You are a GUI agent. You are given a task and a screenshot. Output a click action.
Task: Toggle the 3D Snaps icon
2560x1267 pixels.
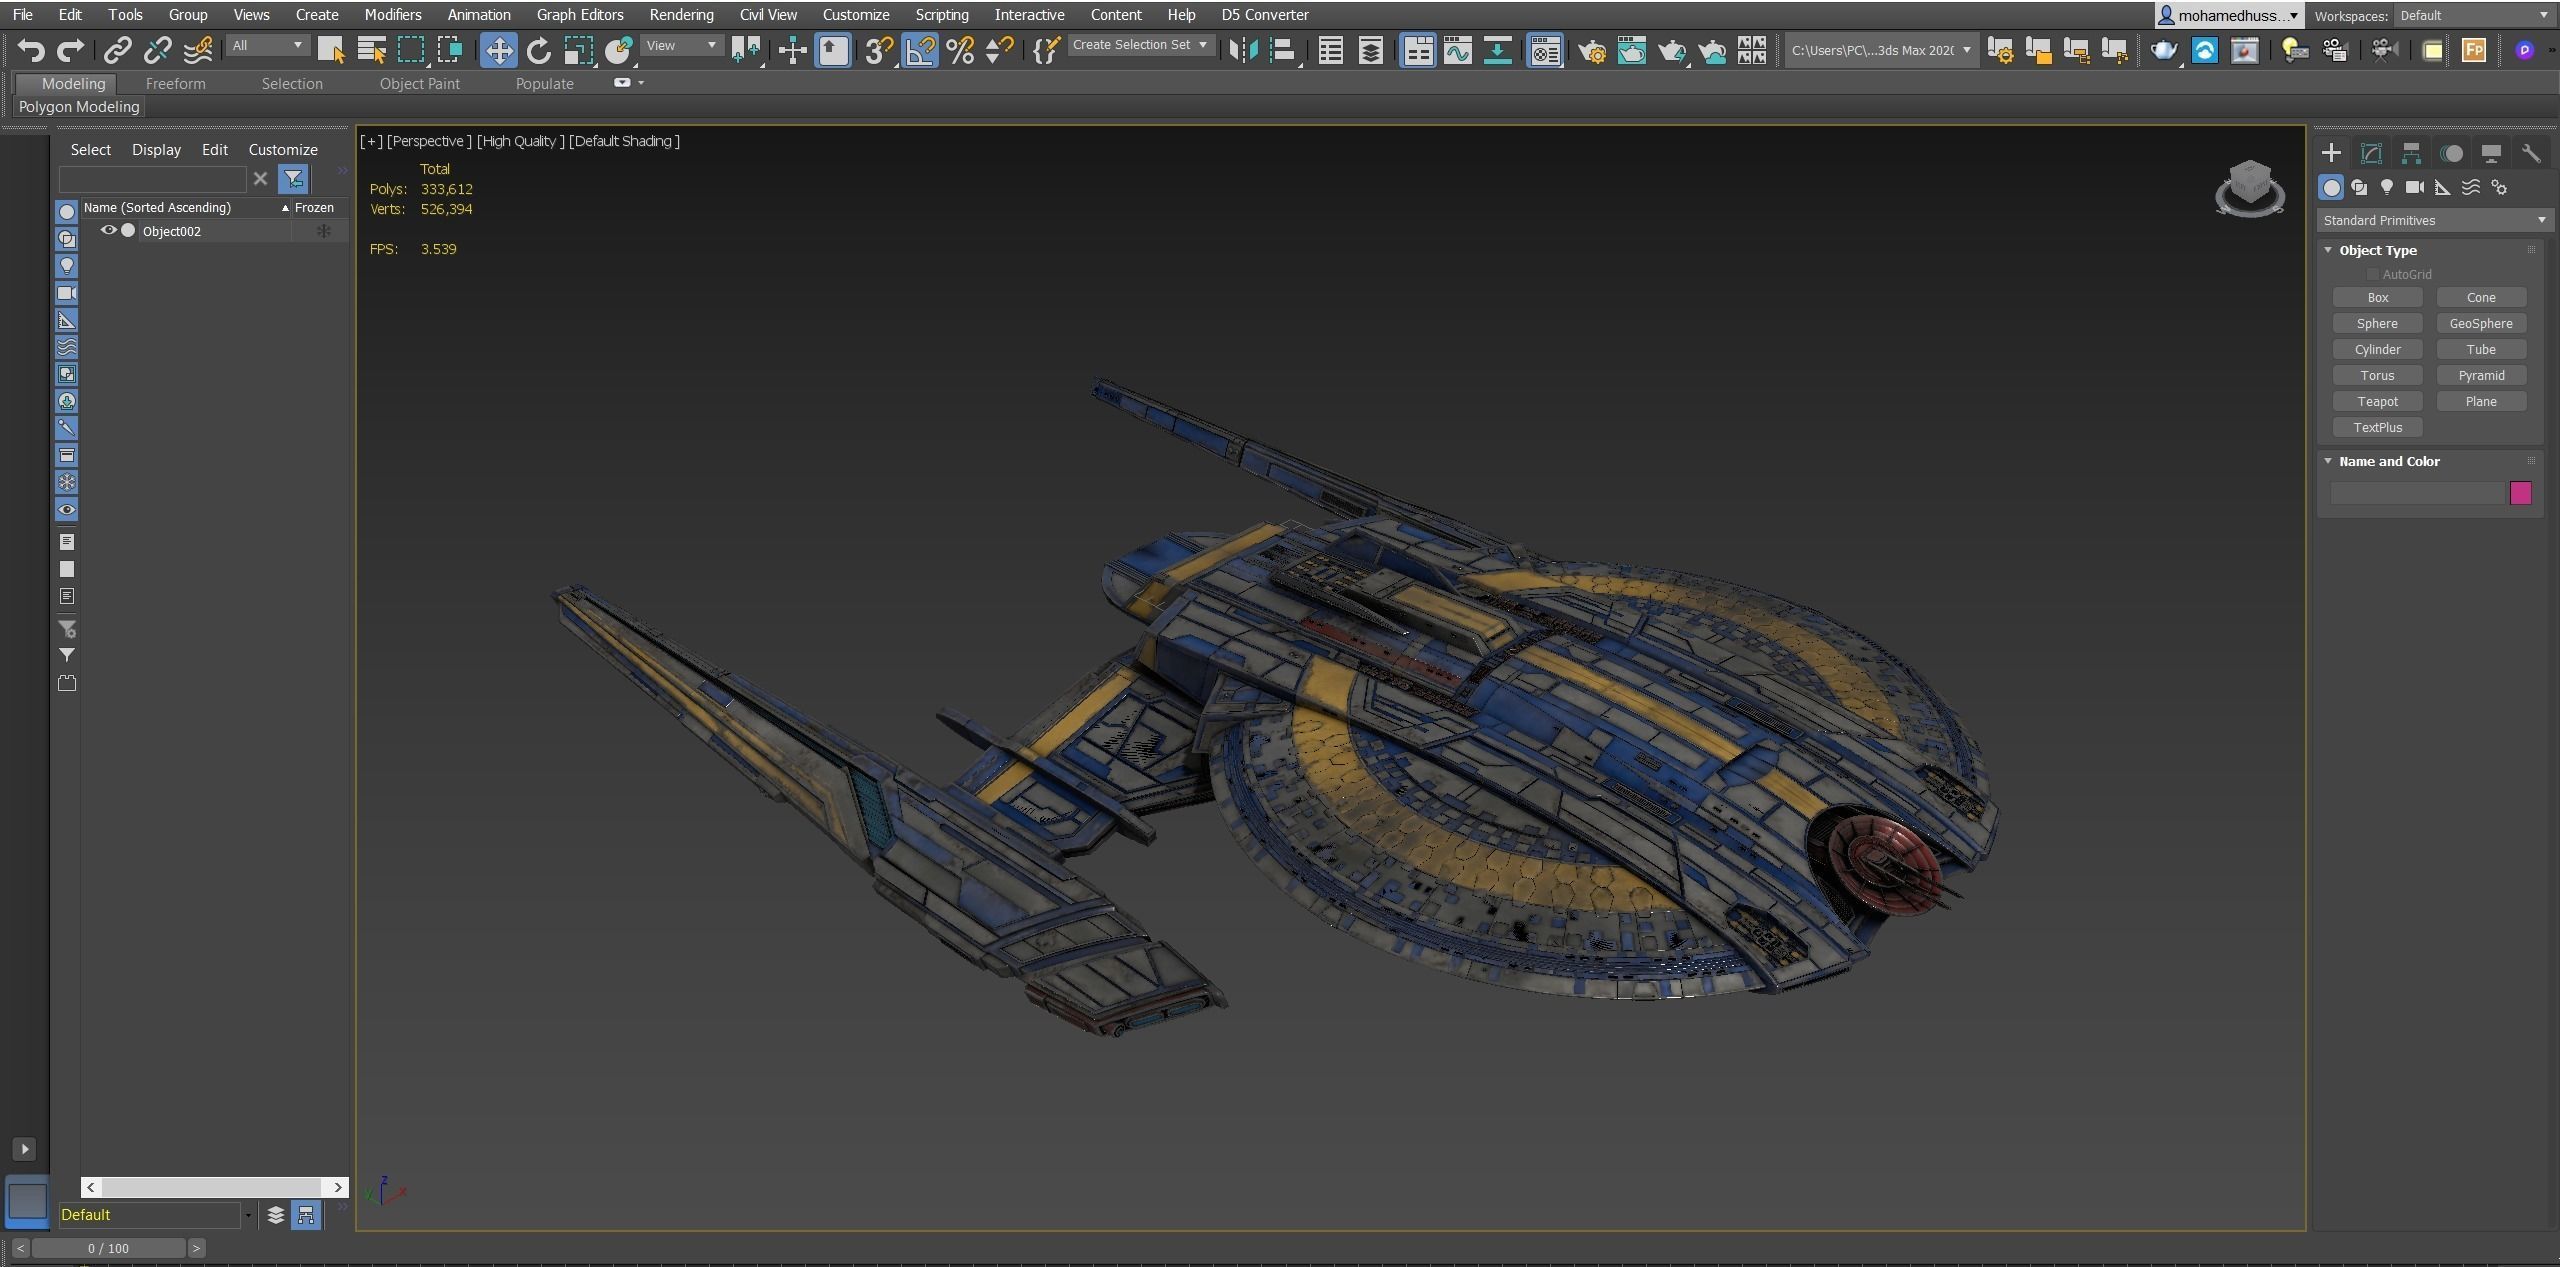pyautogui.click(x=879, y=50)
